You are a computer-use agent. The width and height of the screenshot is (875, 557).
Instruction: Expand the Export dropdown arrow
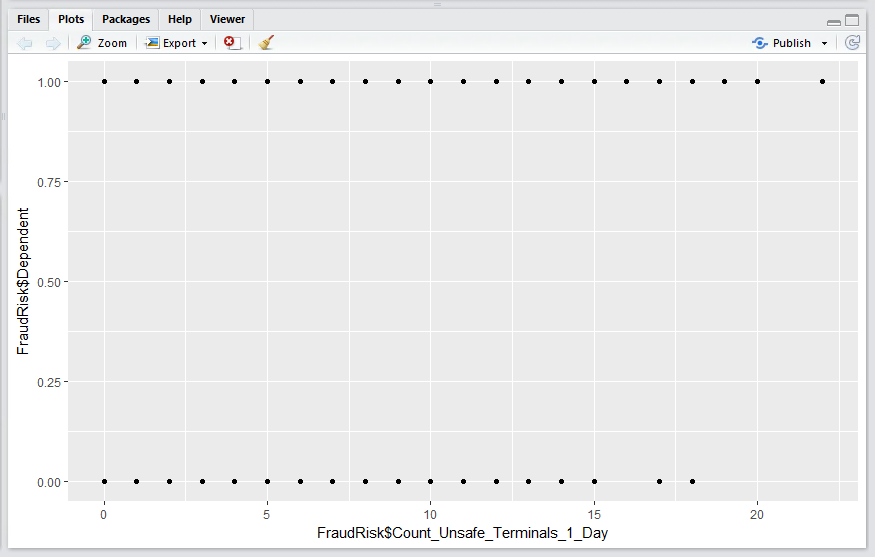click(x=204, y=44)
